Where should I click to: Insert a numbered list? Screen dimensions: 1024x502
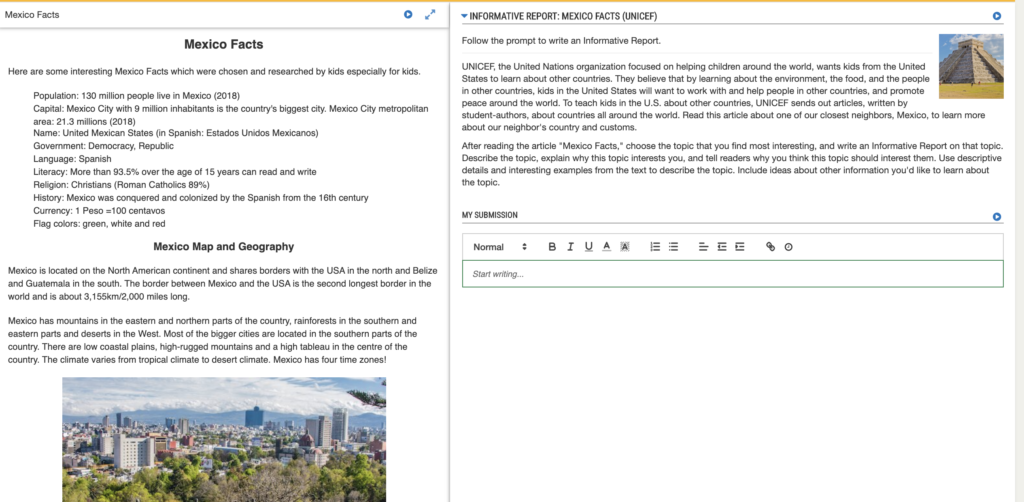[x=655, y=247]
